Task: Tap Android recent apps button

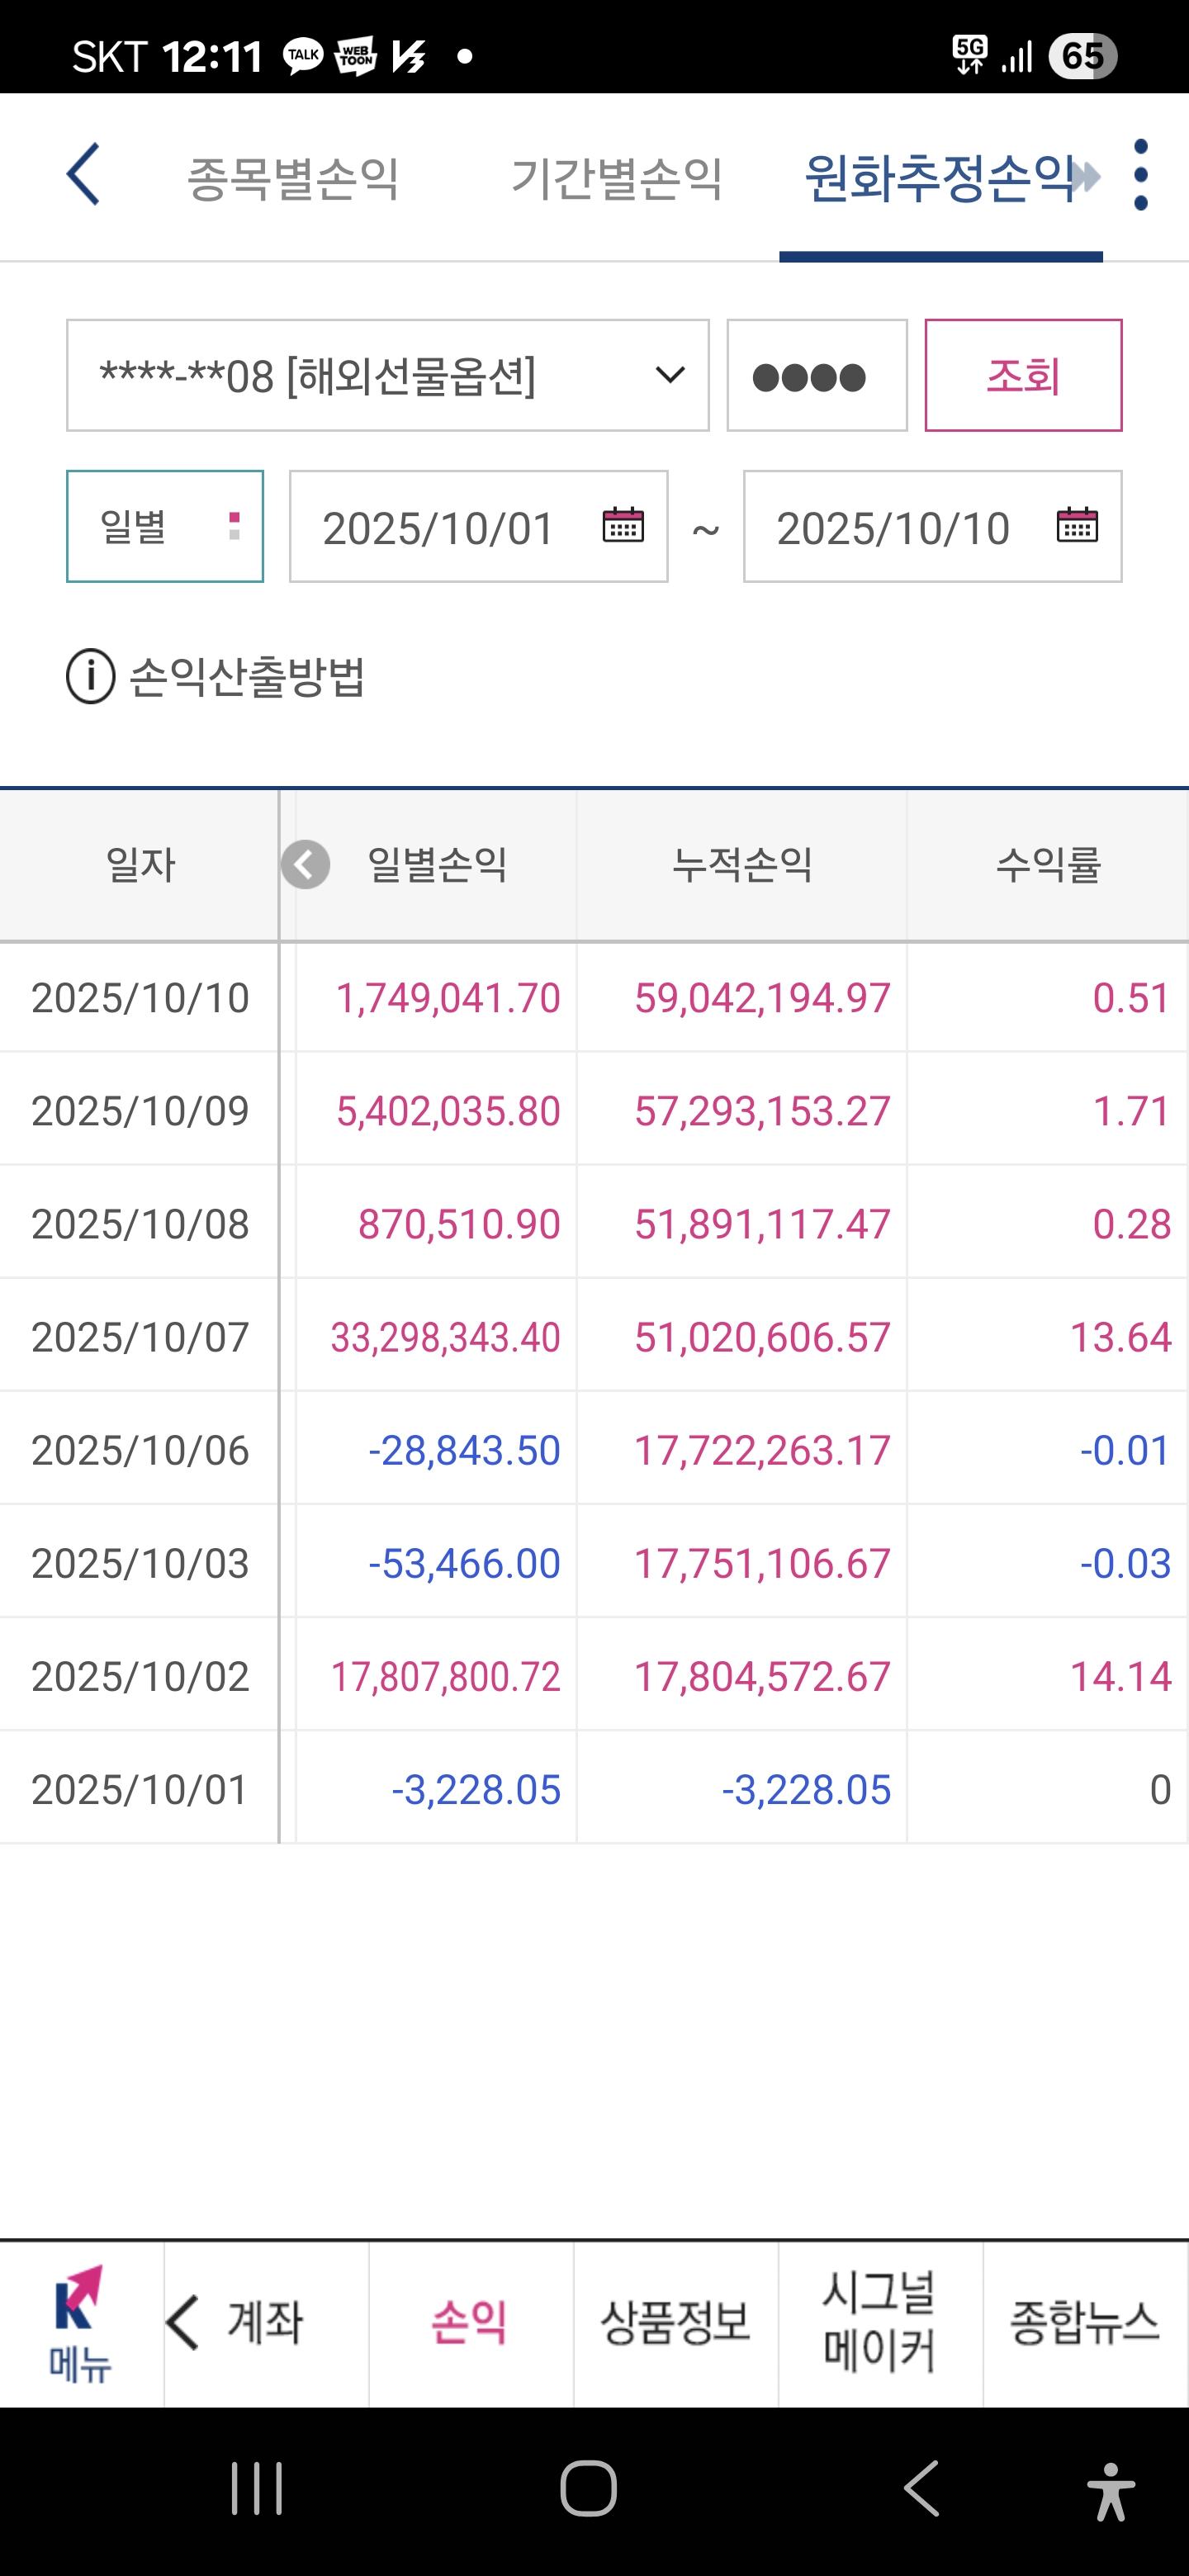Action: click(257, 2488)
